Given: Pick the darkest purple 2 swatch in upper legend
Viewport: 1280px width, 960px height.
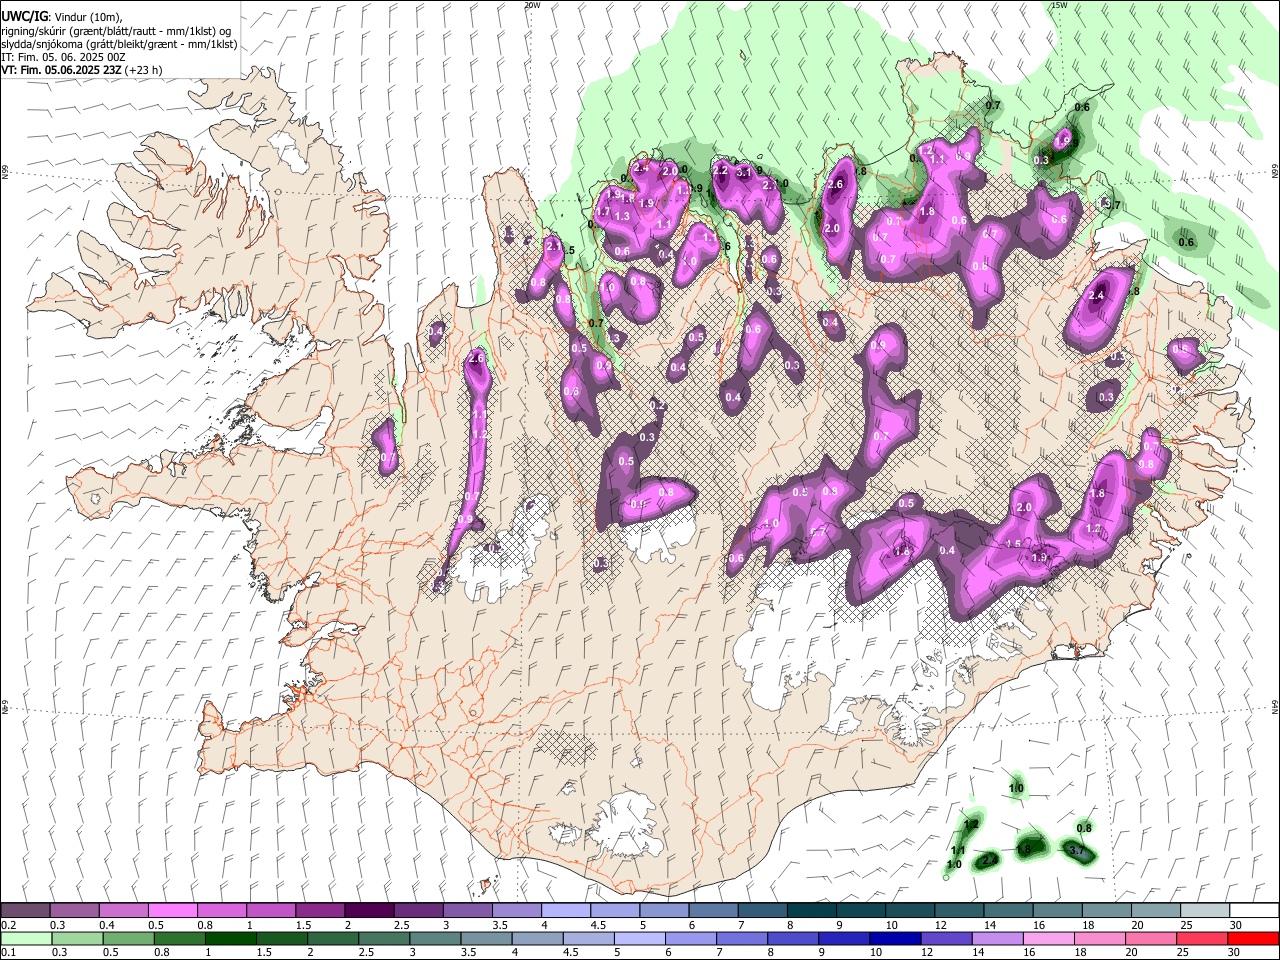Looking at the screenshot, I should pyautogui.click(x=369, y=911).
